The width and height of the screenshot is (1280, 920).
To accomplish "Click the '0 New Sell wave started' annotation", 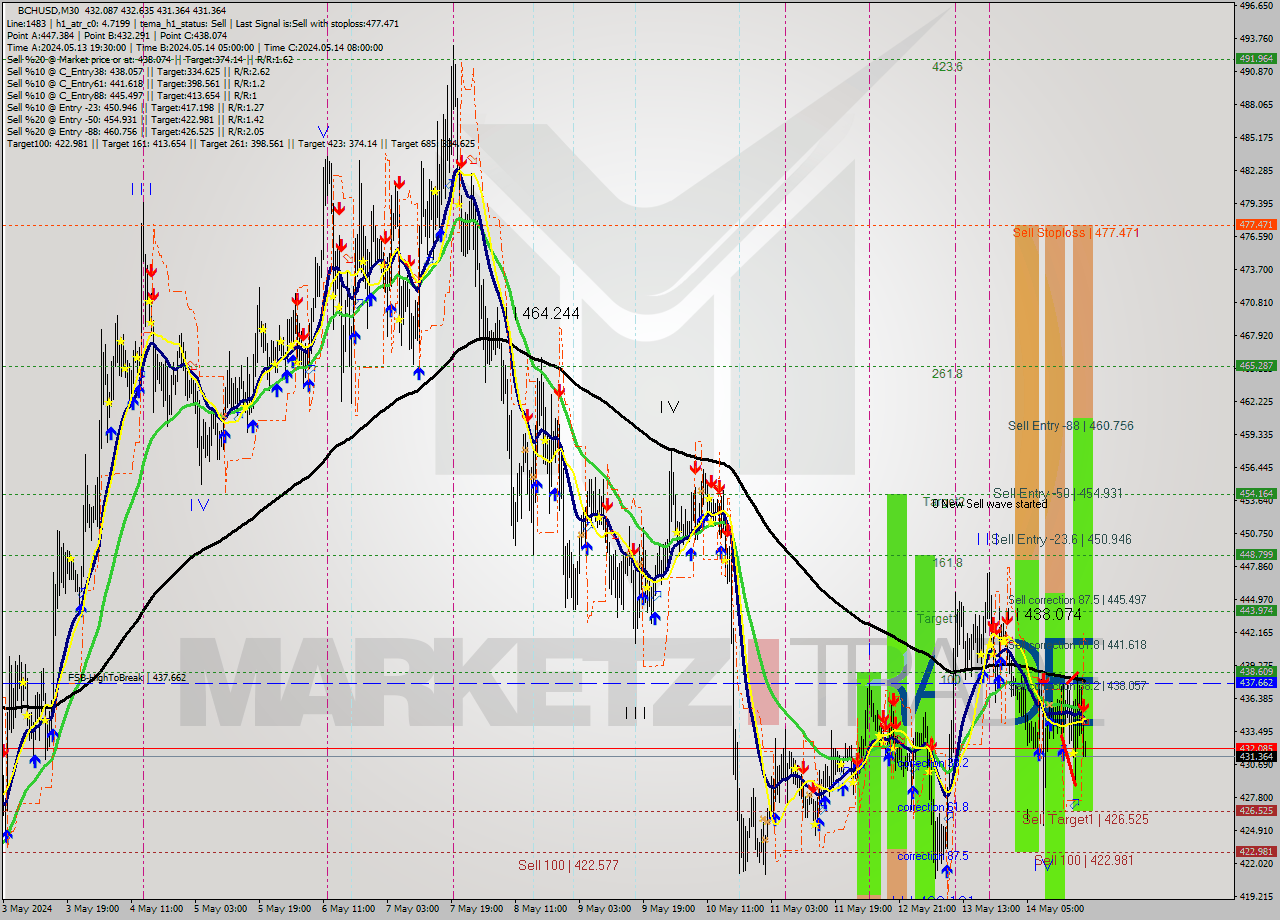I will pos(989,504).
